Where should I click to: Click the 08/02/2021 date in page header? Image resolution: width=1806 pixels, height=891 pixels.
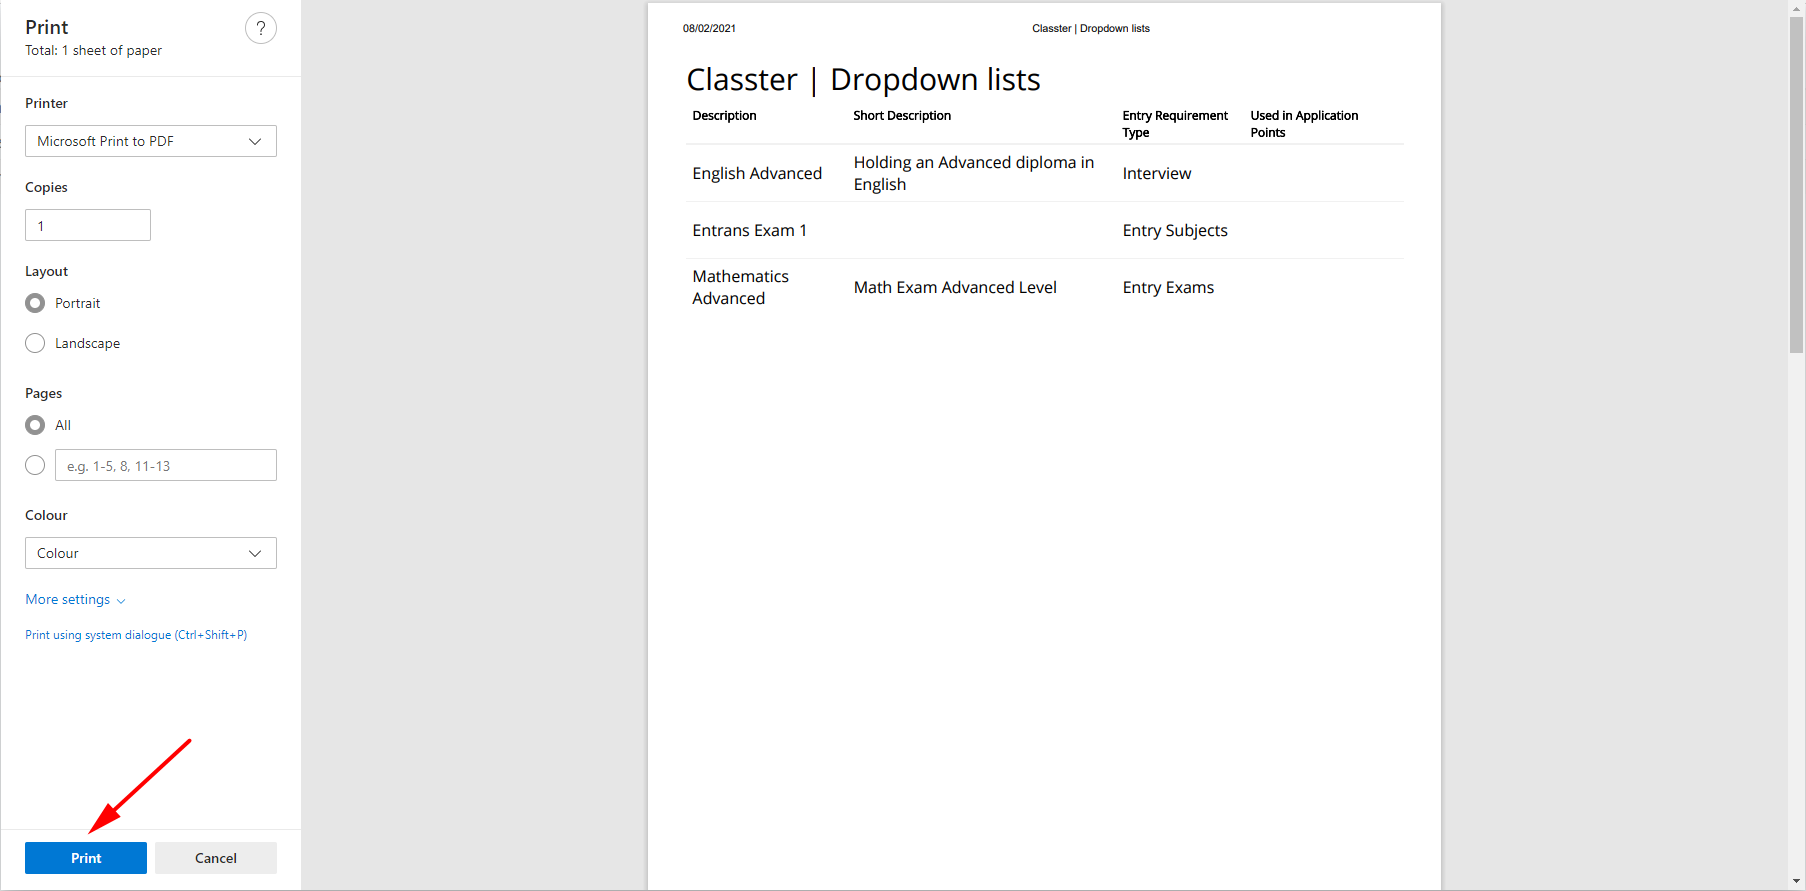coord(709,28)
